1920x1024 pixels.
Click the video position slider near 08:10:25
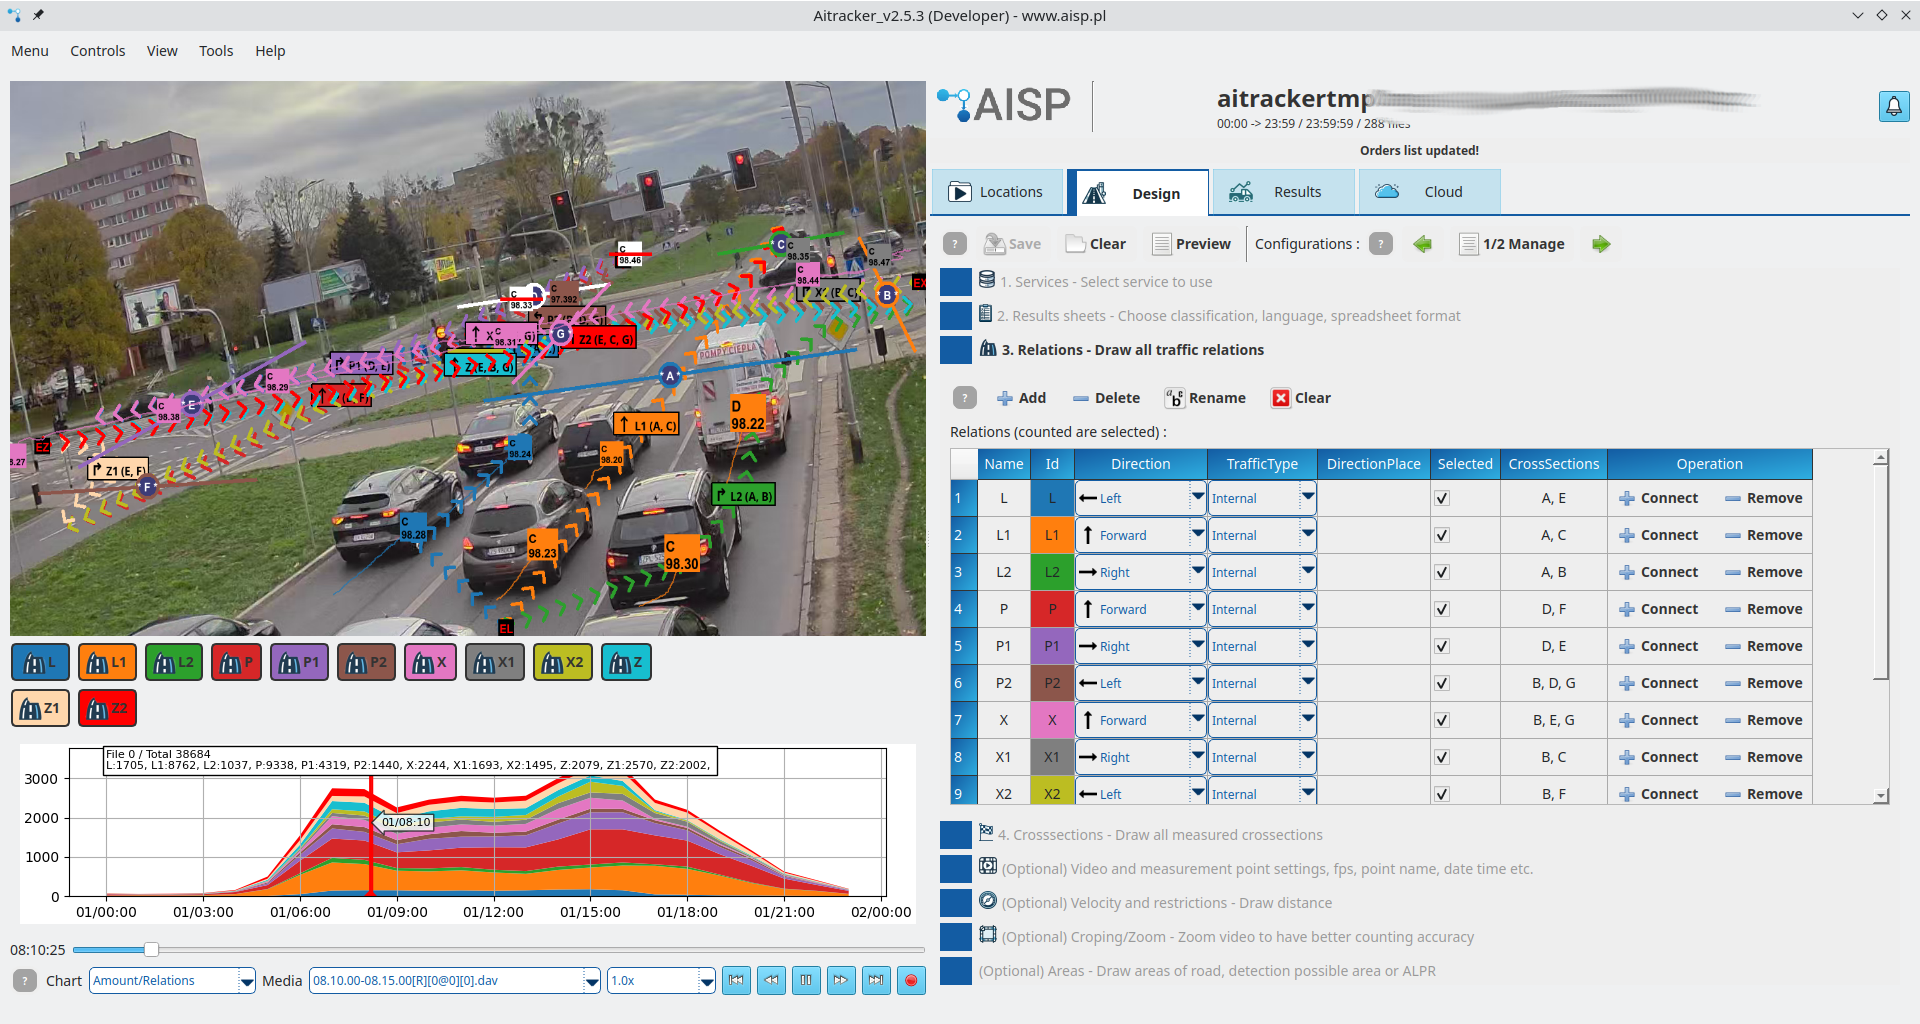[x=151, y=950]
